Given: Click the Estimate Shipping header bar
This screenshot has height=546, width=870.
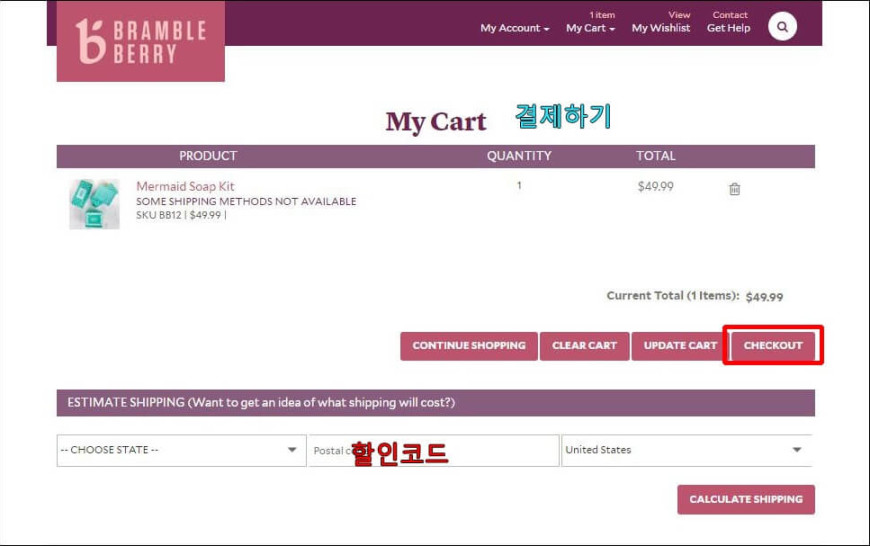Looking at the screenshot, I should pyautogui.click(x=436, y=403).
